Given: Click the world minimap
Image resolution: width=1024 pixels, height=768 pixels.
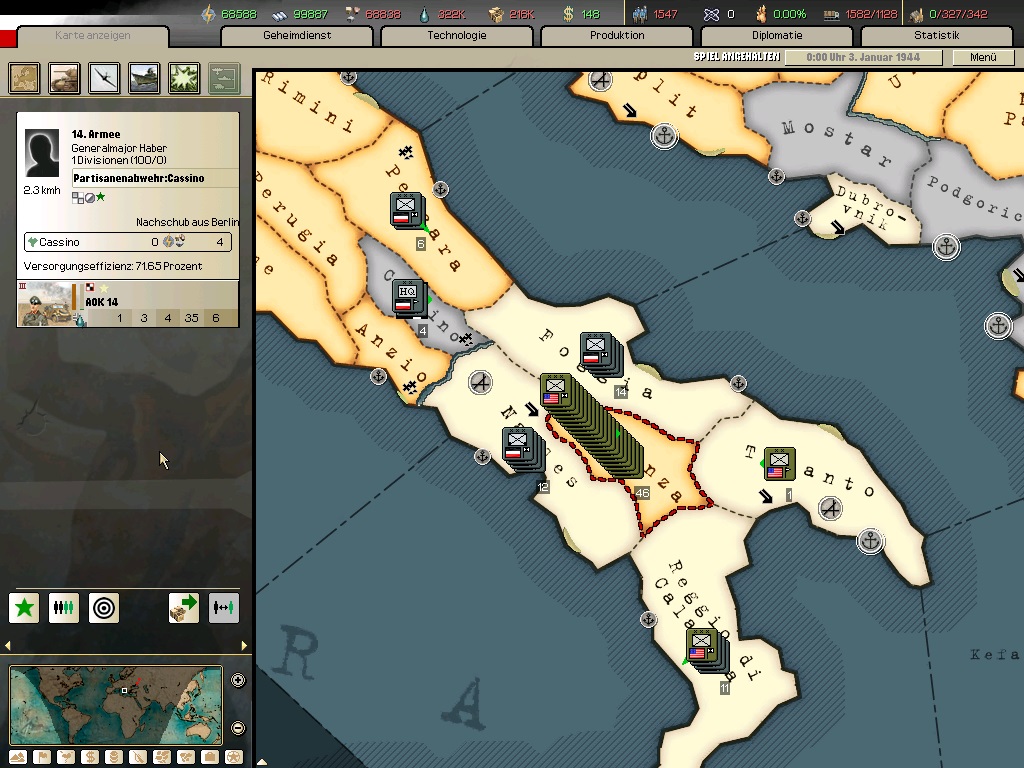Looking at the screenshot, I should point(116,705).
